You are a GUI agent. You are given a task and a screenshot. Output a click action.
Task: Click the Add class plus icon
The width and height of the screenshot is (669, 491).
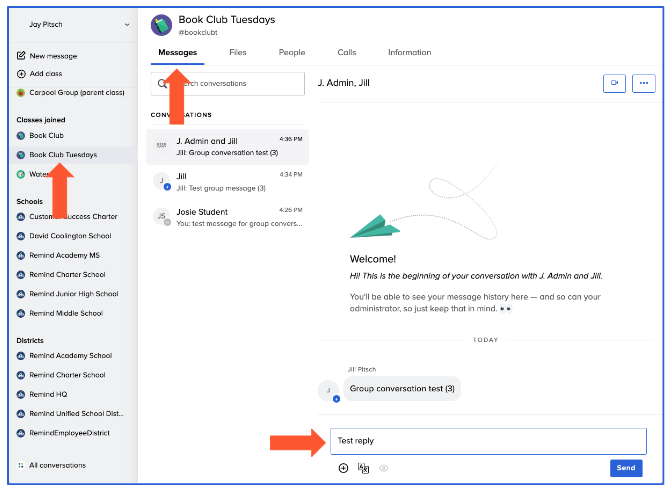pos(21,74)
